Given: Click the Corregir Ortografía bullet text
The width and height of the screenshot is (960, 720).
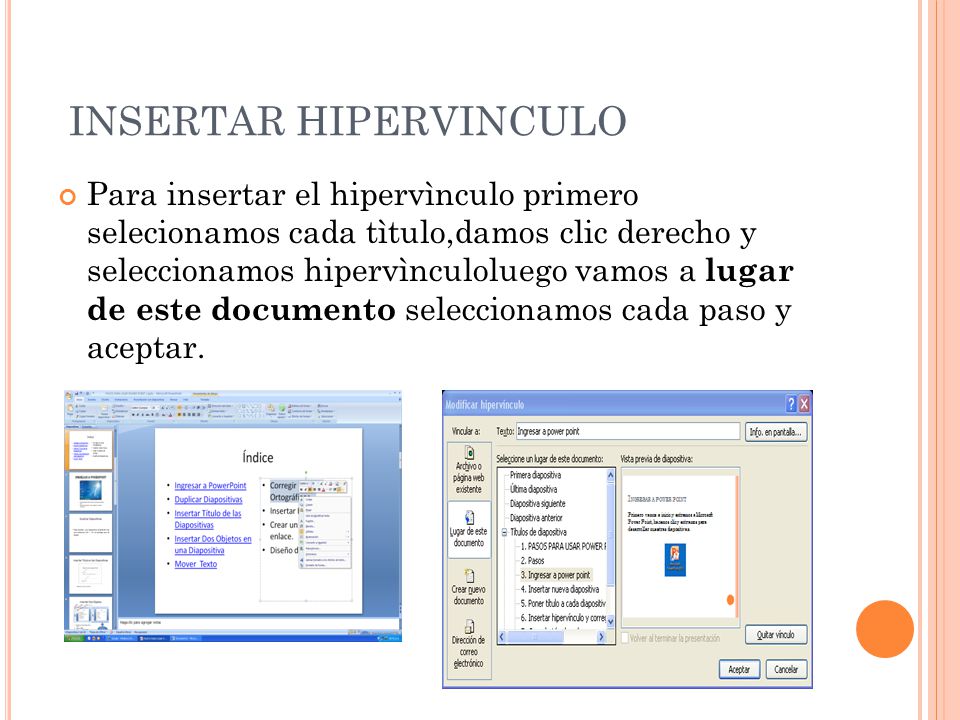Looking at the screenshot, I should click(x=283, y=491).
